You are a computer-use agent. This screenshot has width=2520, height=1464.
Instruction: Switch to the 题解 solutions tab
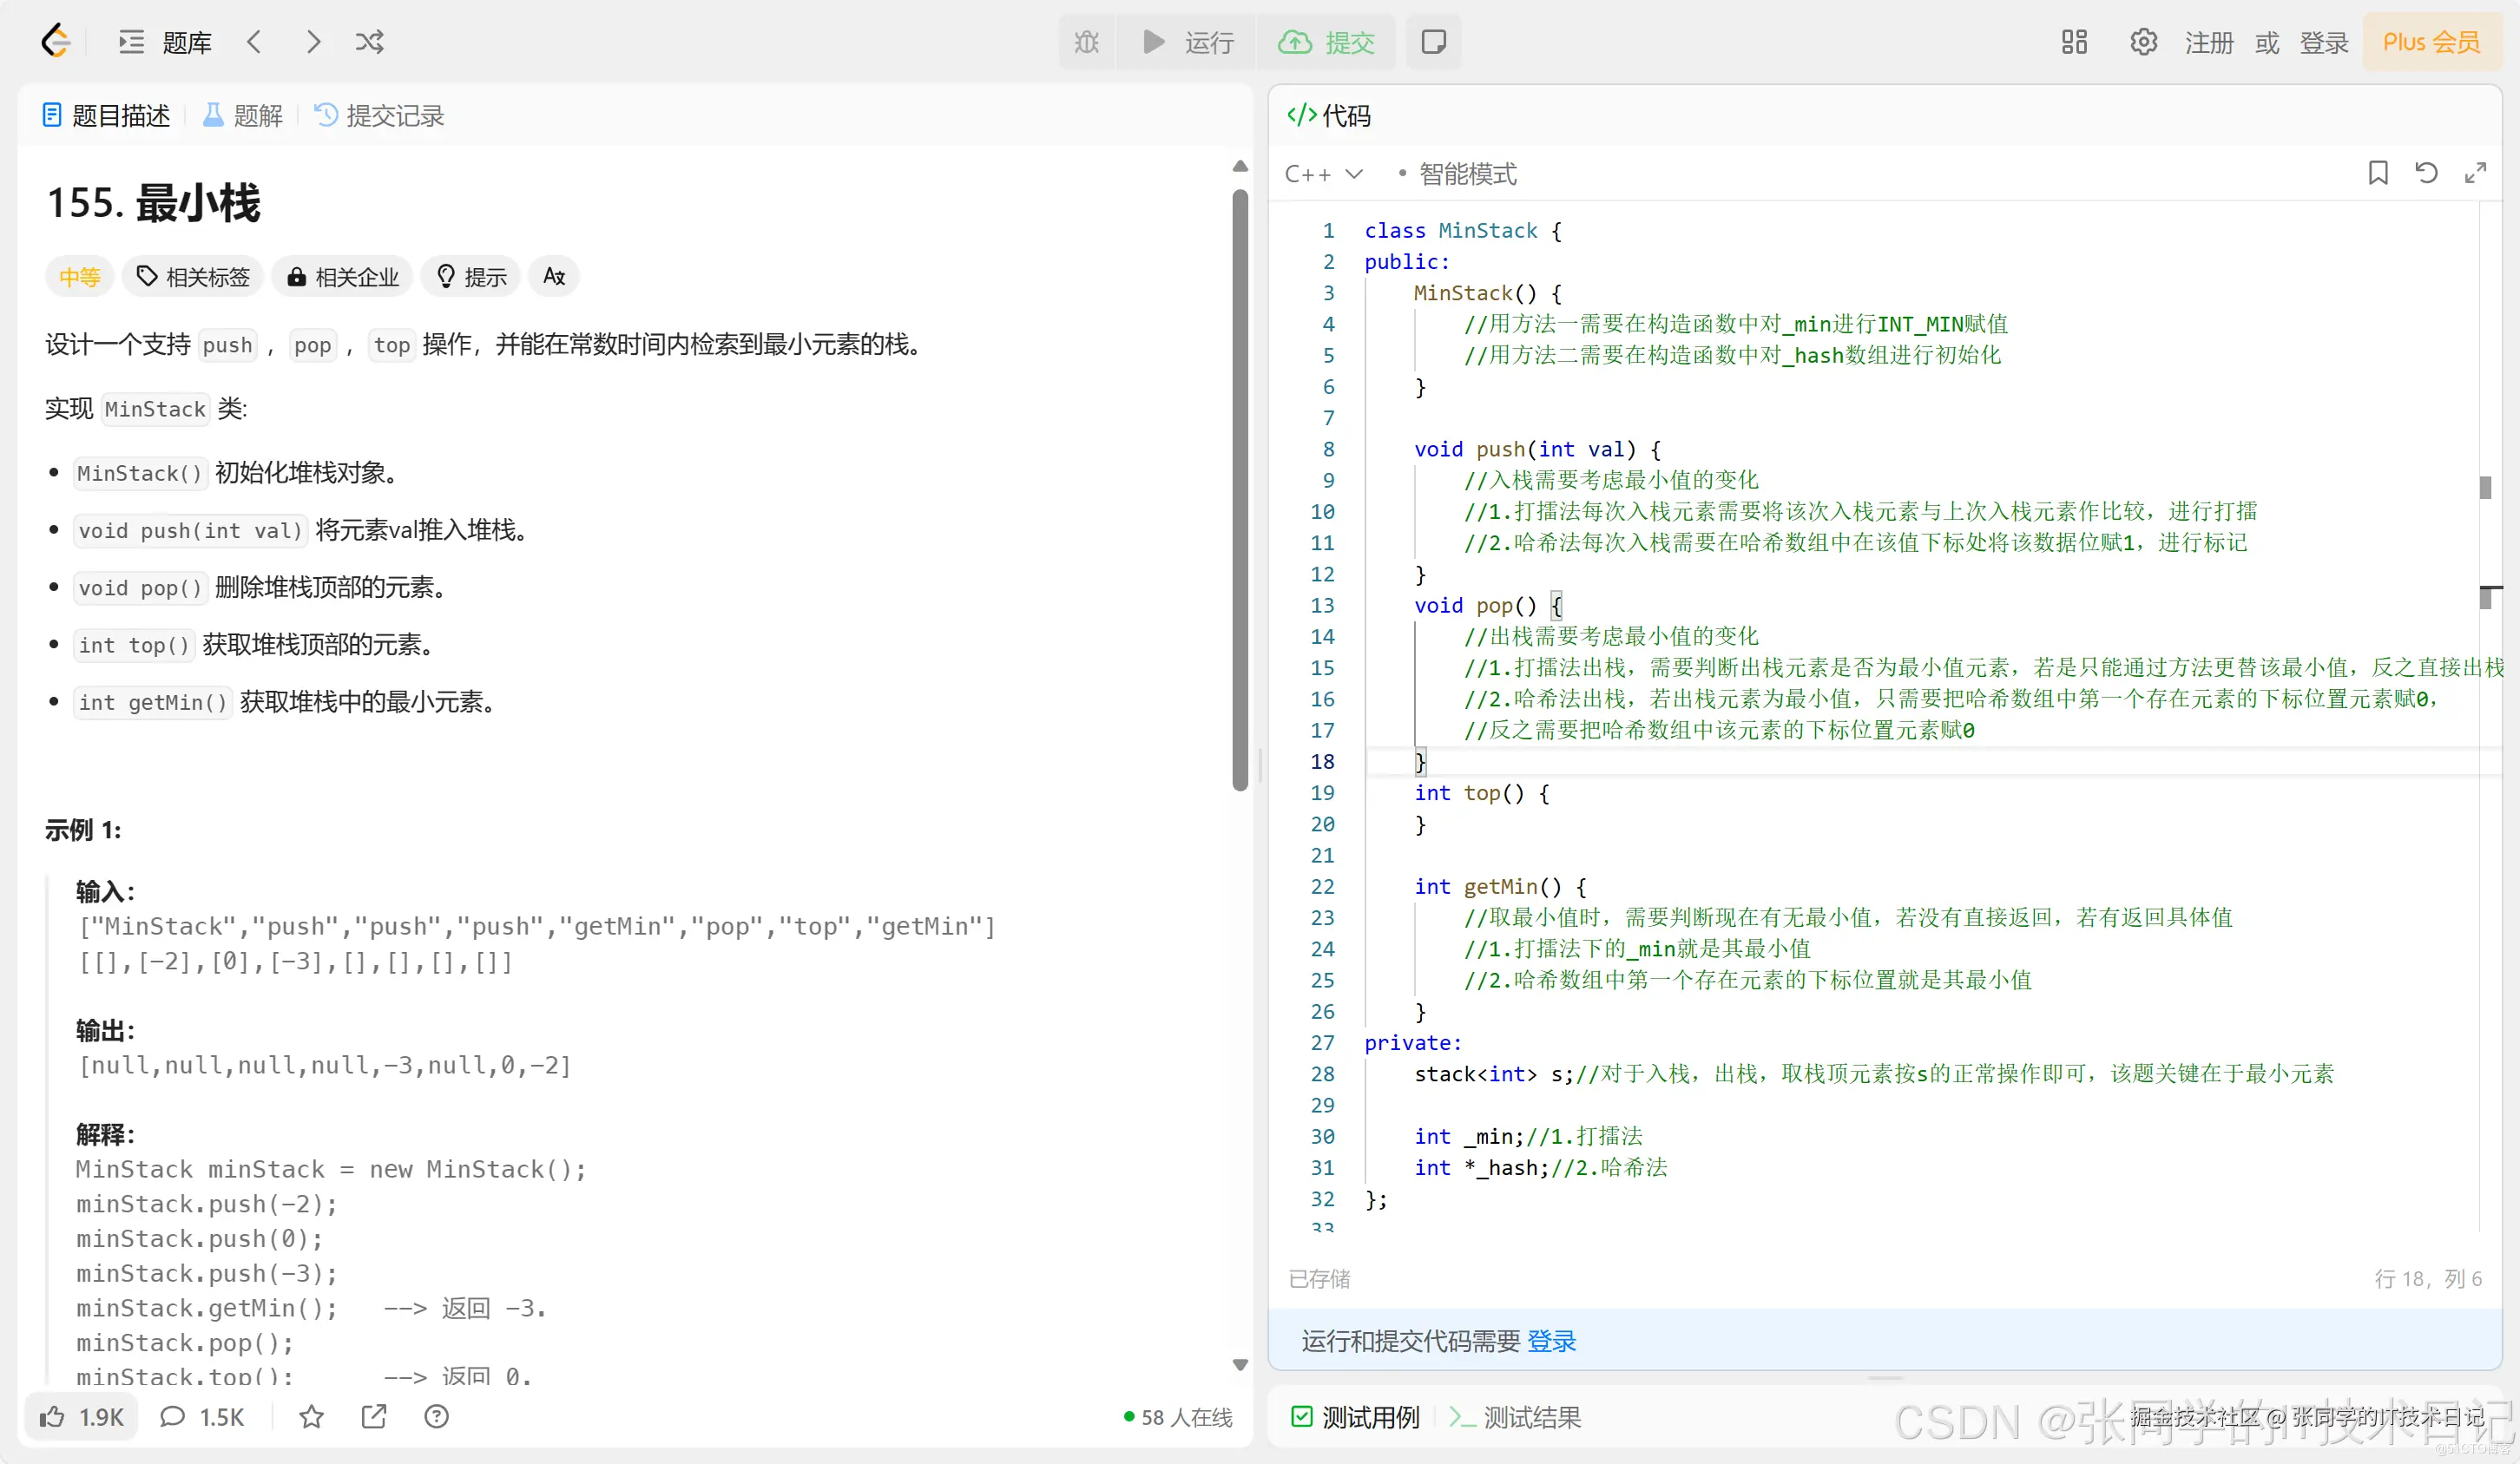244,116
